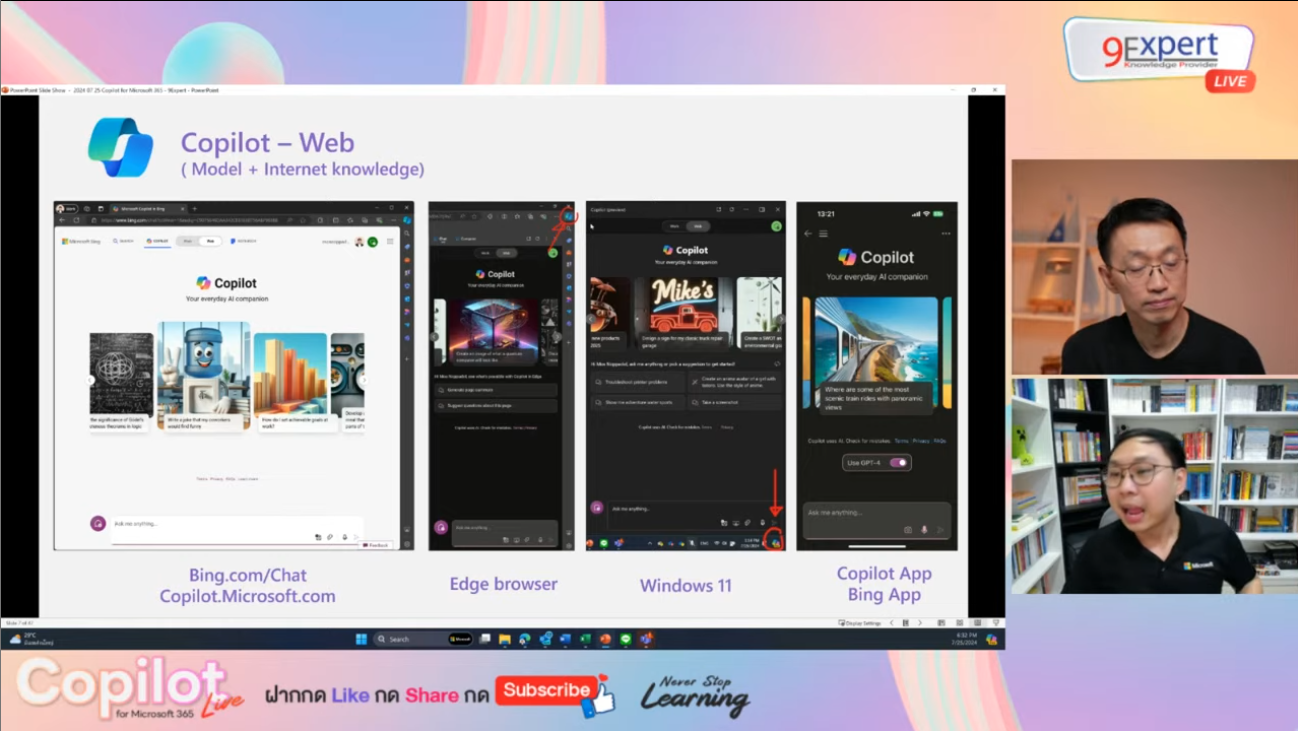Image resolution: width=1298 pixels, height=731 pixels.
Task: Click the send arrow icon in Bing's chat box
Action: point(357,537)
